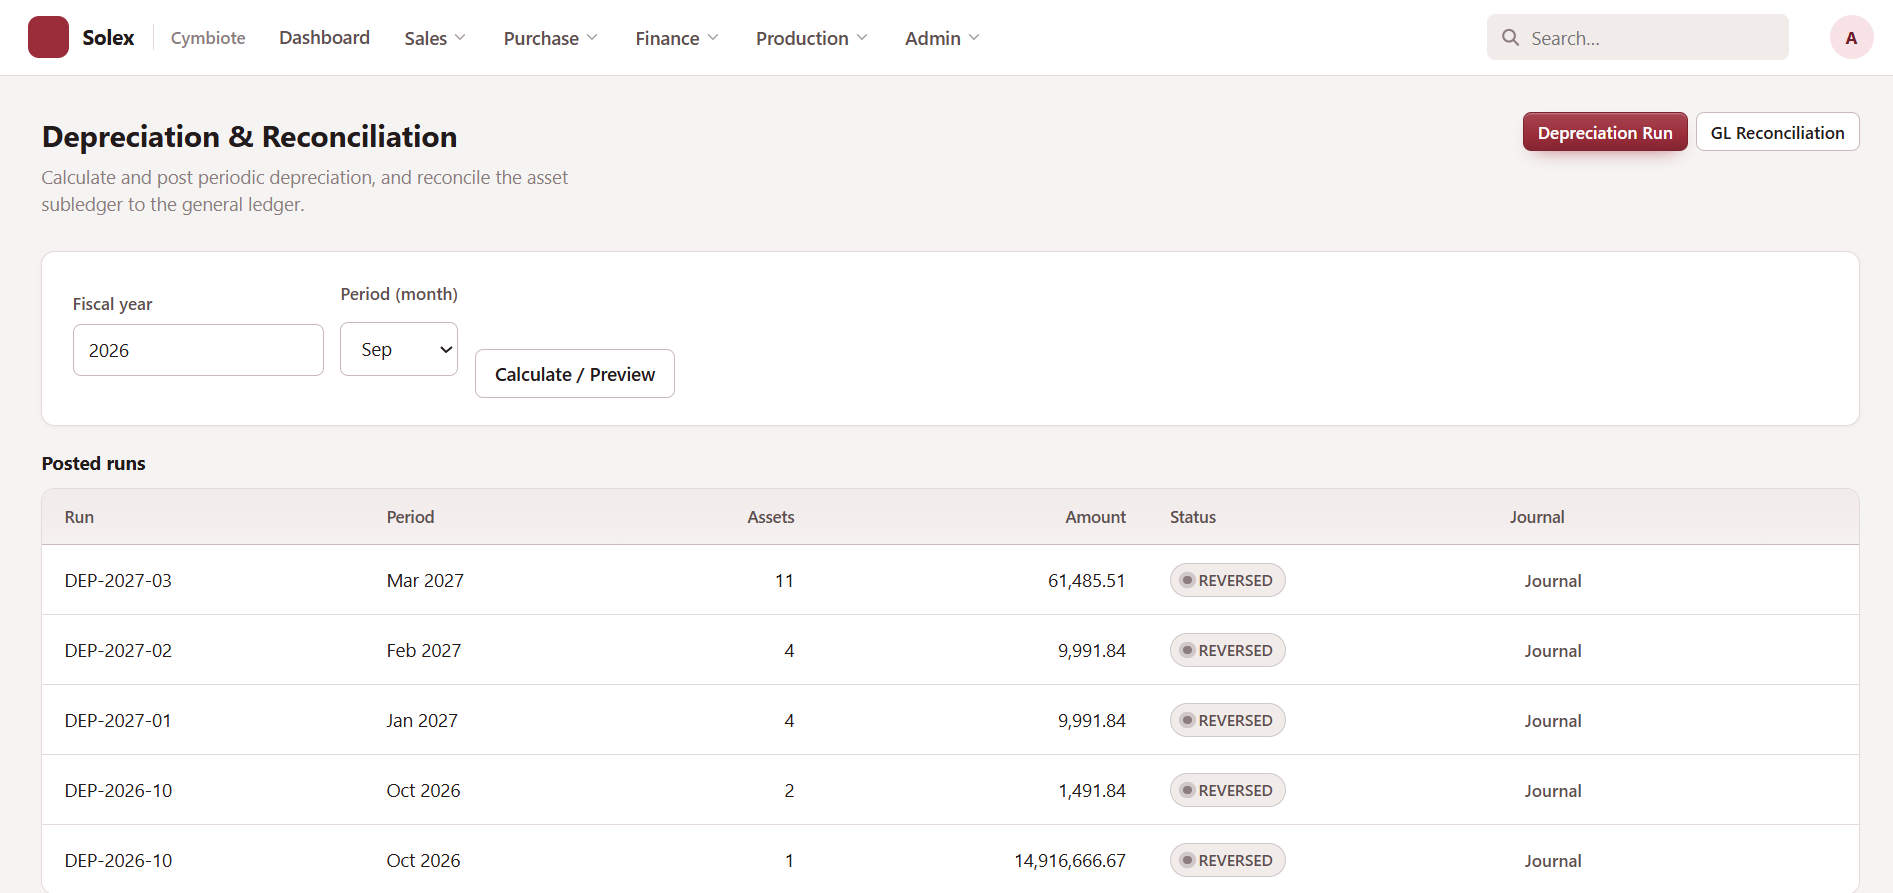The width and height of the screenshot is (1893, 893).
Task: Expand the Admin menu
Action: (x=942, y=38)
